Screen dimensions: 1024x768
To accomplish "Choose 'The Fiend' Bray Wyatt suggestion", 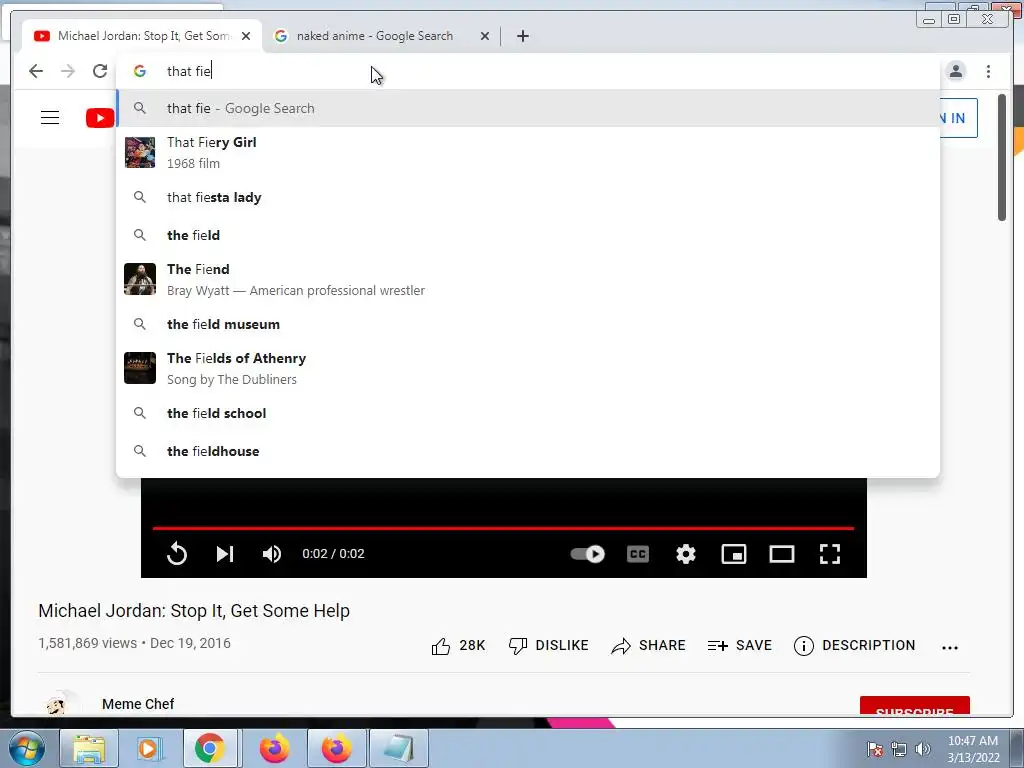I will tap(528, 280).
